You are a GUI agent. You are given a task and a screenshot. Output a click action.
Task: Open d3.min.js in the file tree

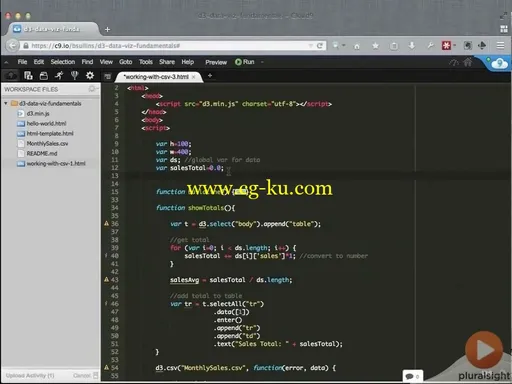(38, 114)
